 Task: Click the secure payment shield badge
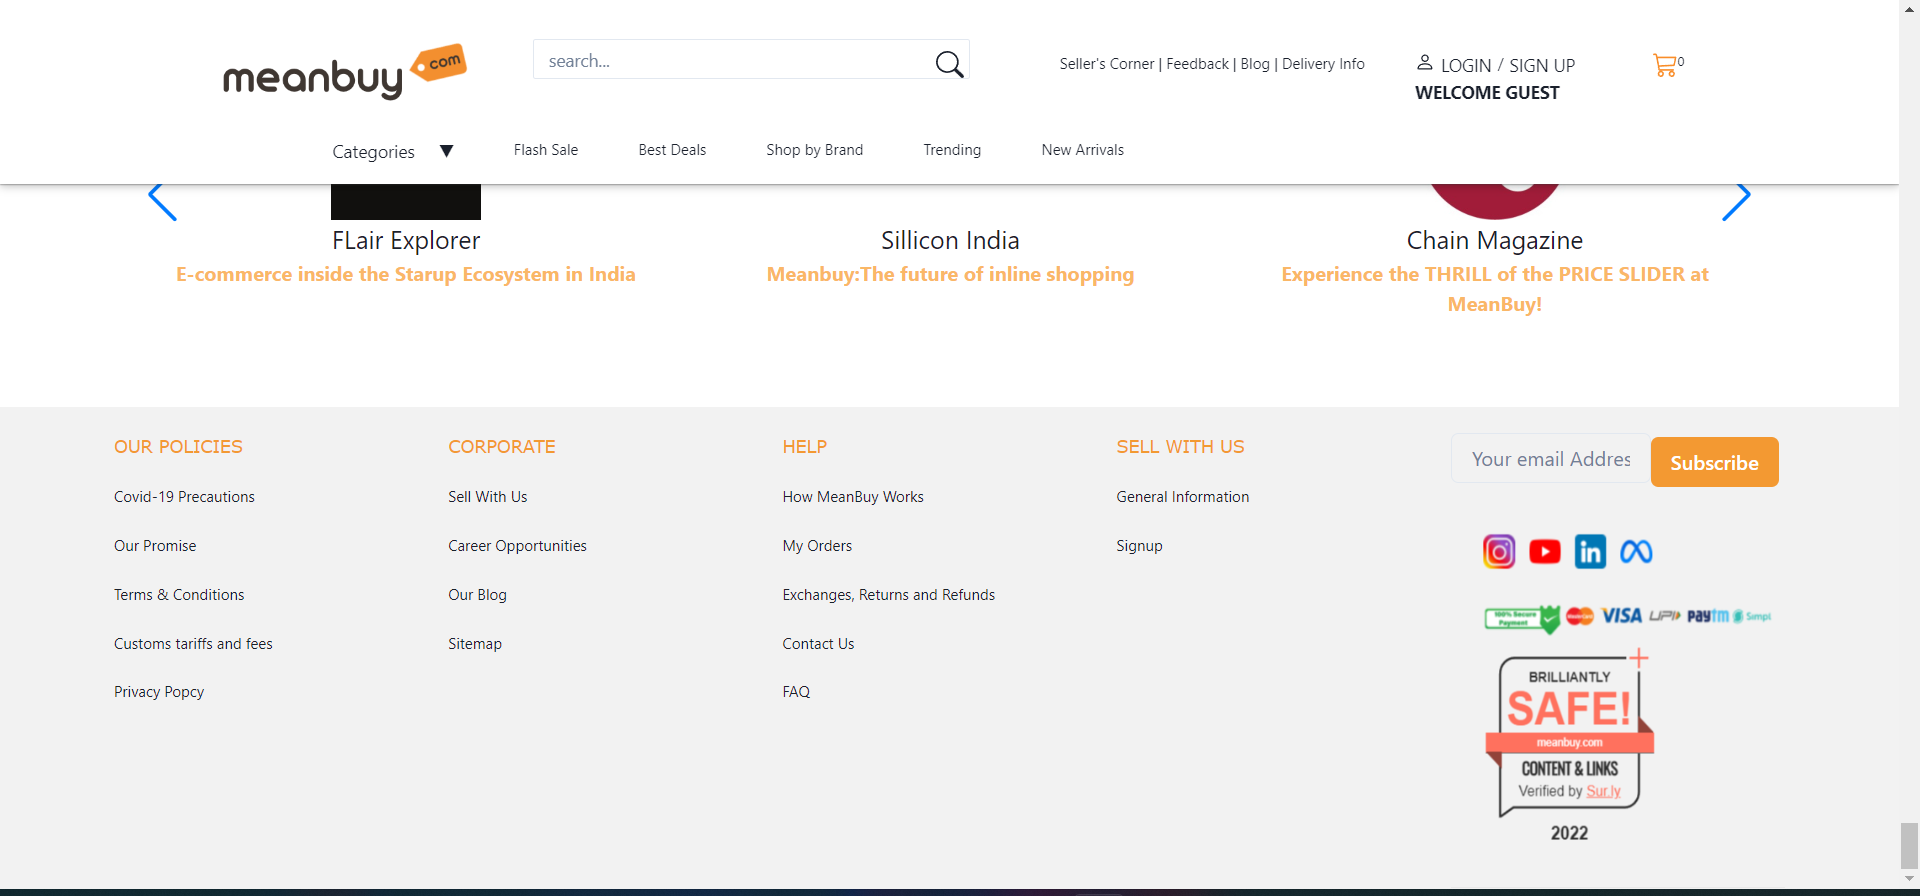(1522, 619)
